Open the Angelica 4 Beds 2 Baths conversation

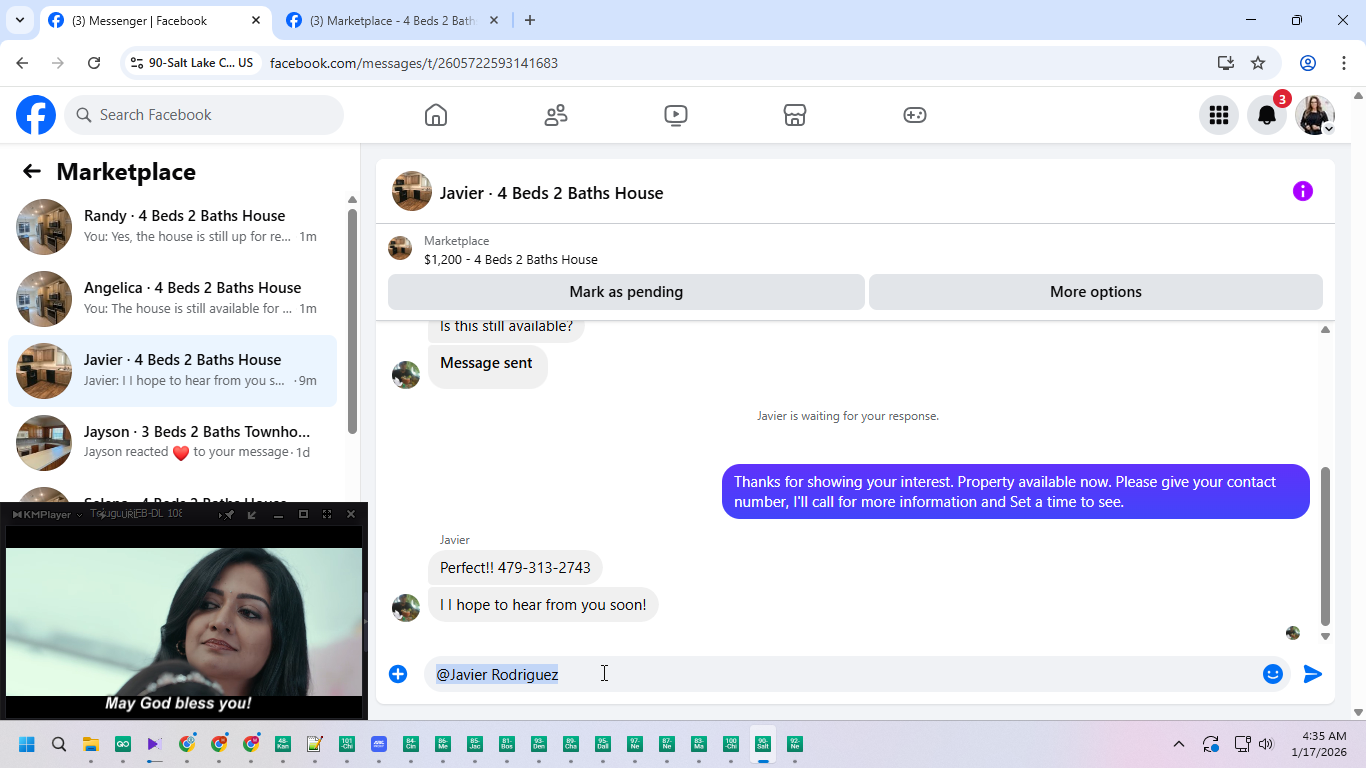point(172,298)
